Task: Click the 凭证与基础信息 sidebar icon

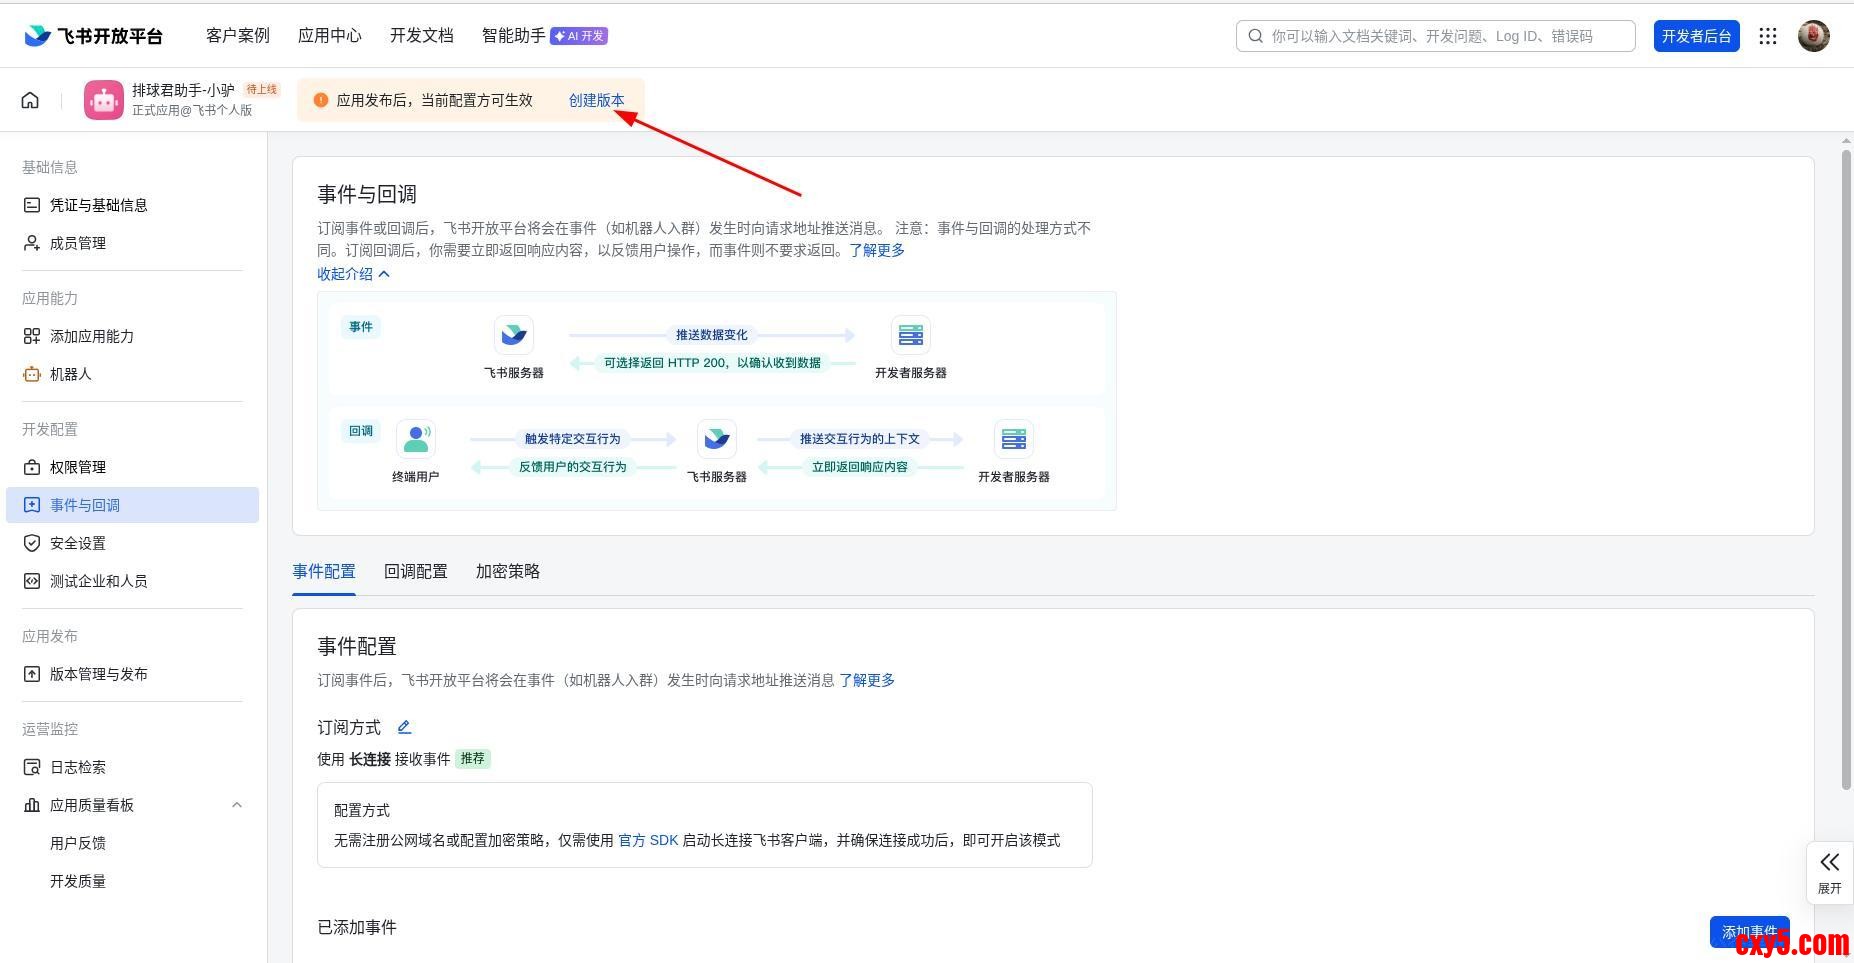Action: point(32,205)
